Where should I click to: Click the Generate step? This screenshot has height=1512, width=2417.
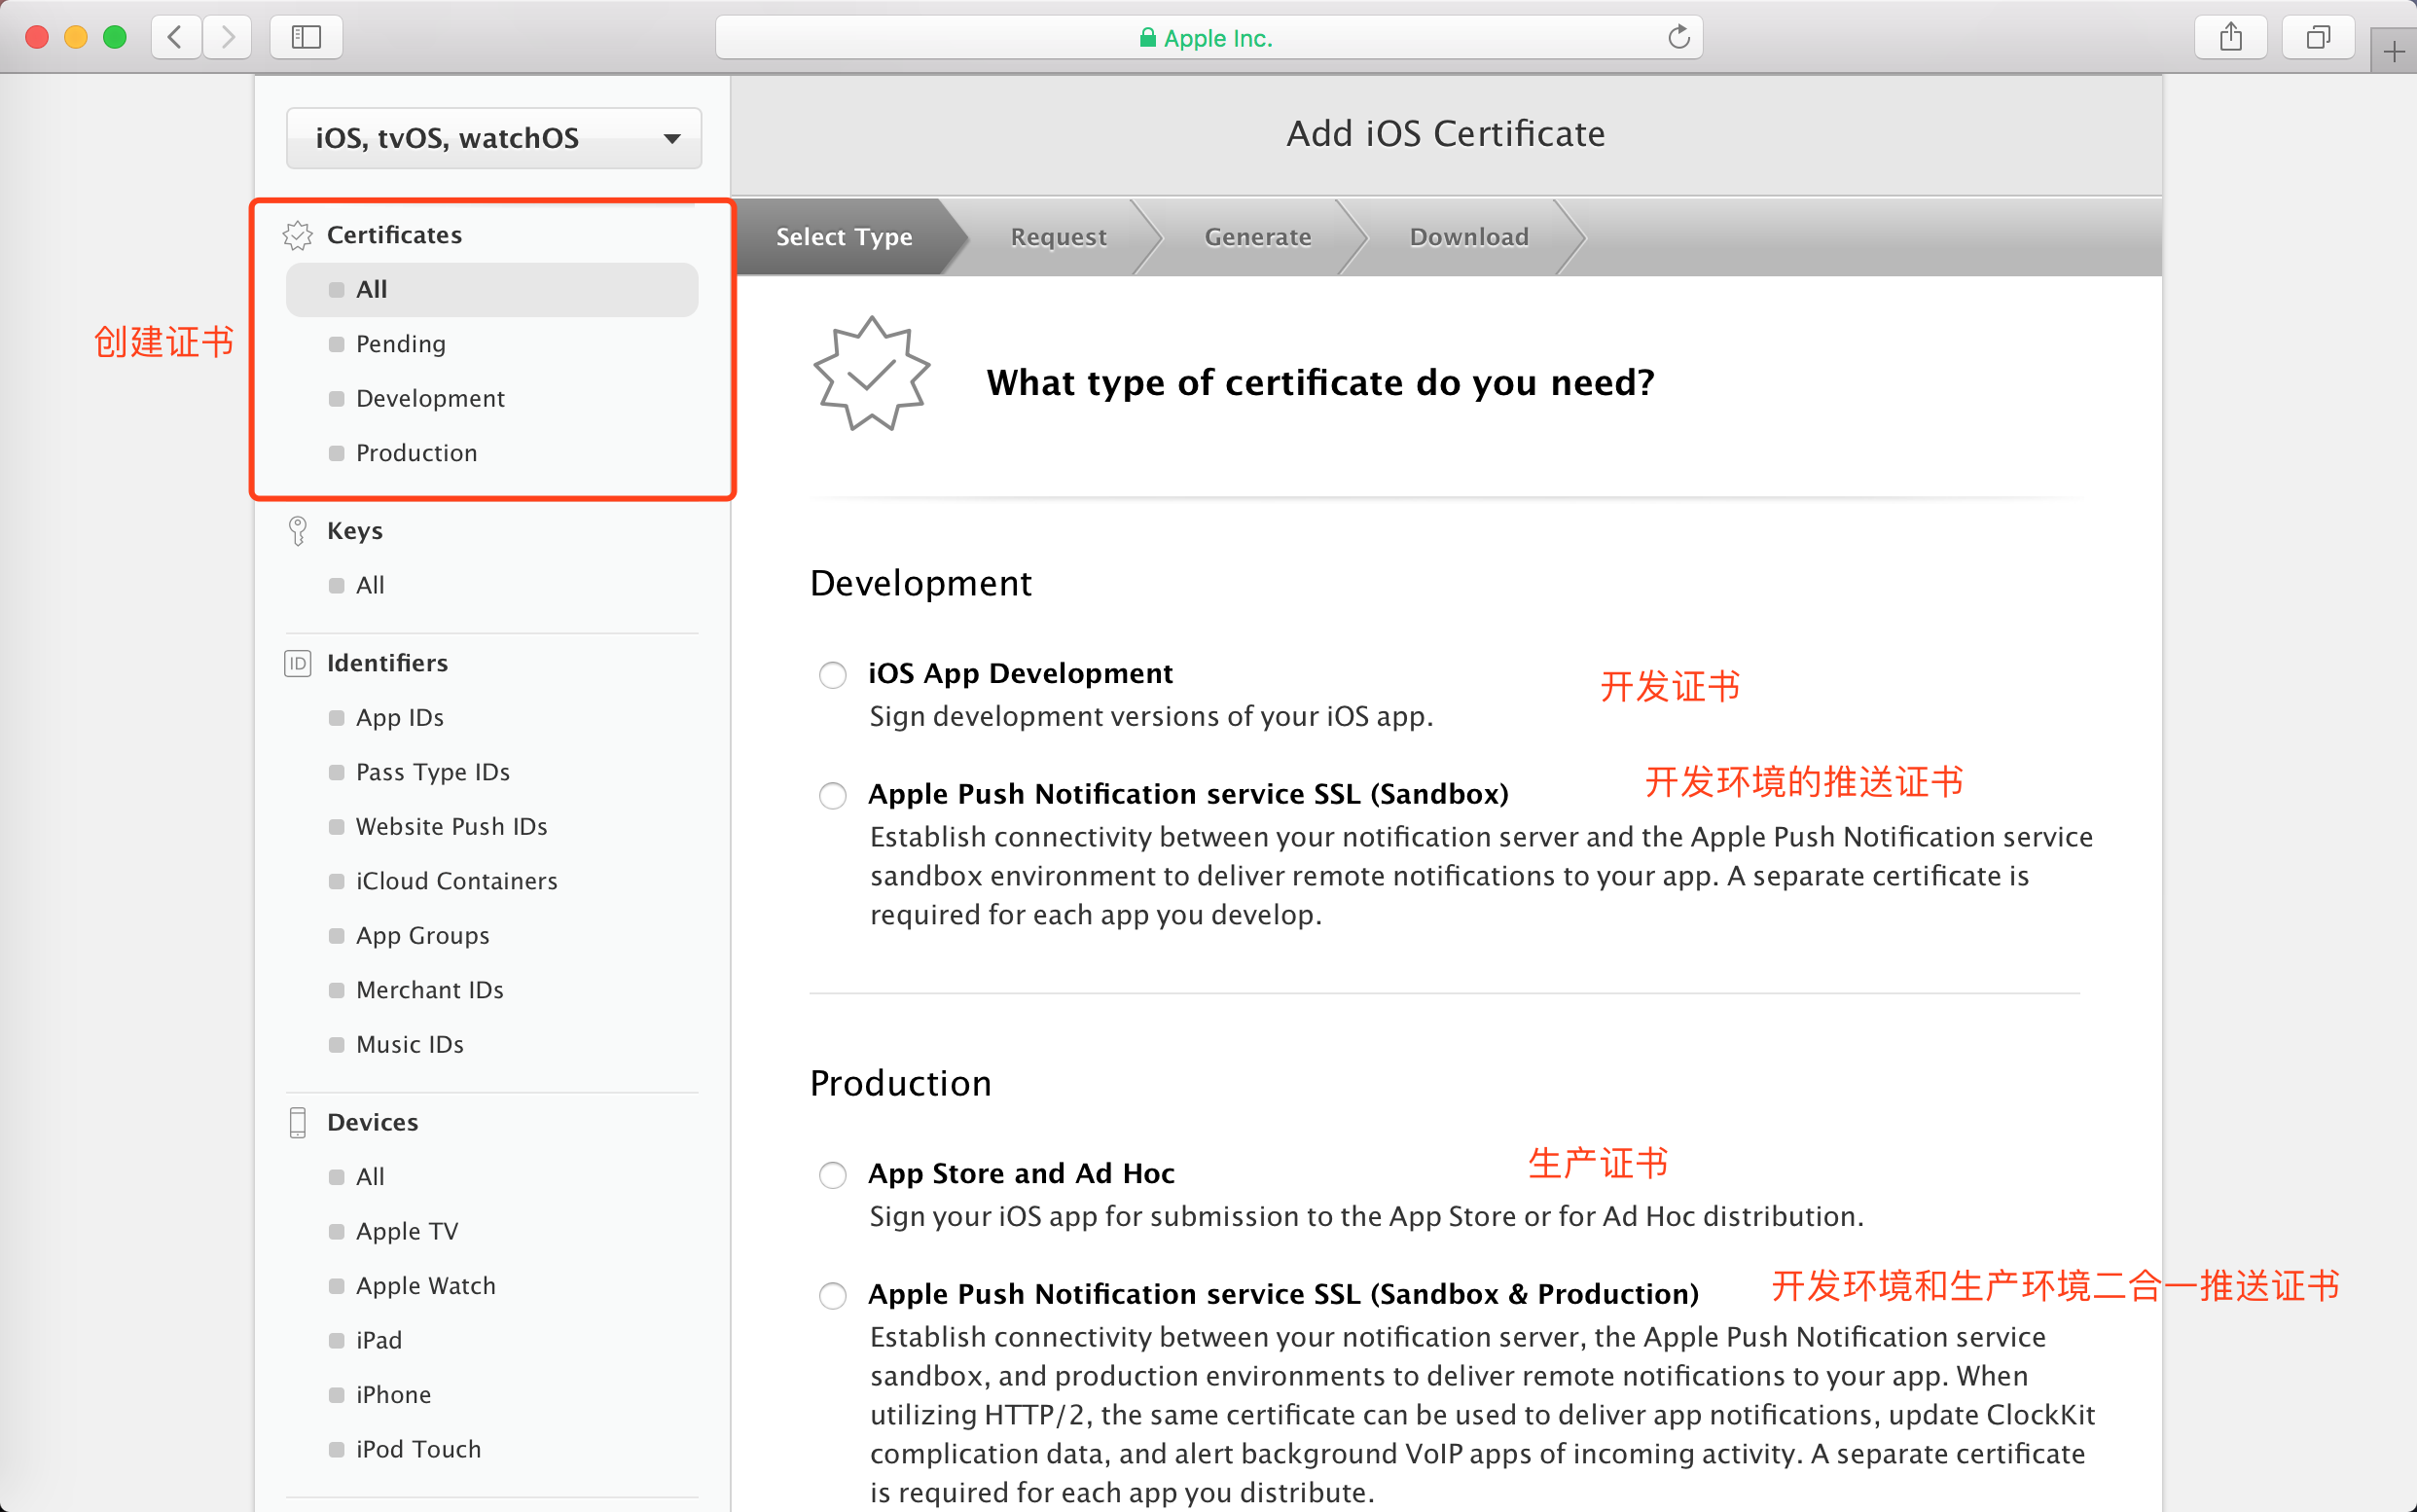coord(1258,237)
